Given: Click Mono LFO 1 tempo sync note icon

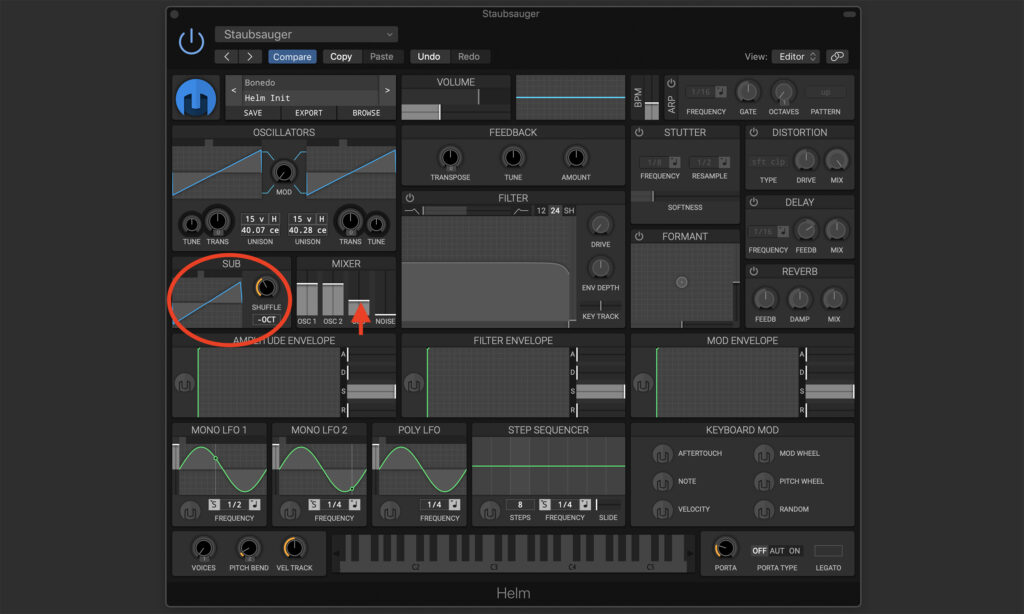Looking at the screenshot, I should coord(254,504).
